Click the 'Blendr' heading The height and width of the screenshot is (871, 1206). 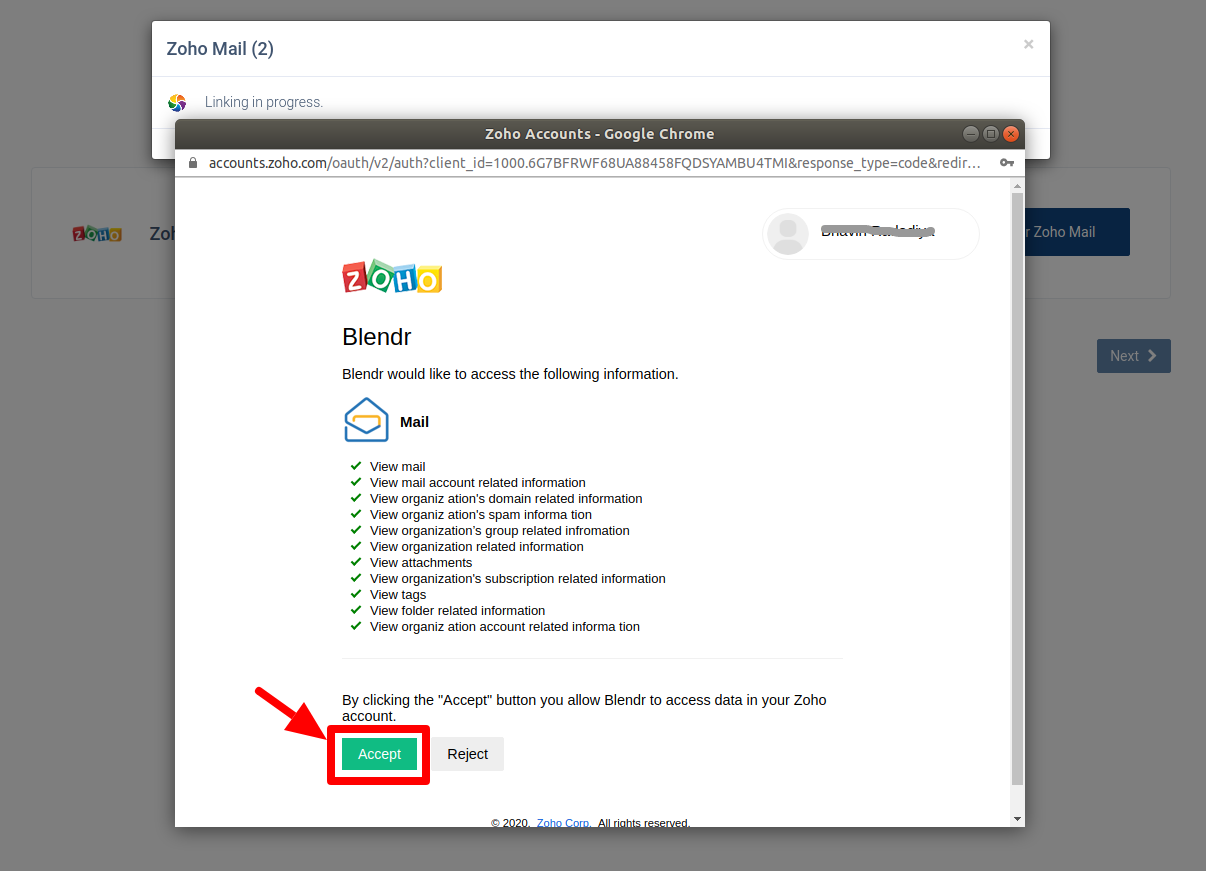(377, 337)
